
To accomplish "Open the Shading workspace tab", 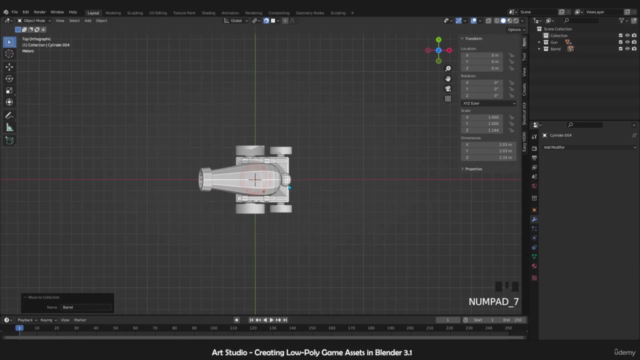I will 208,13.
